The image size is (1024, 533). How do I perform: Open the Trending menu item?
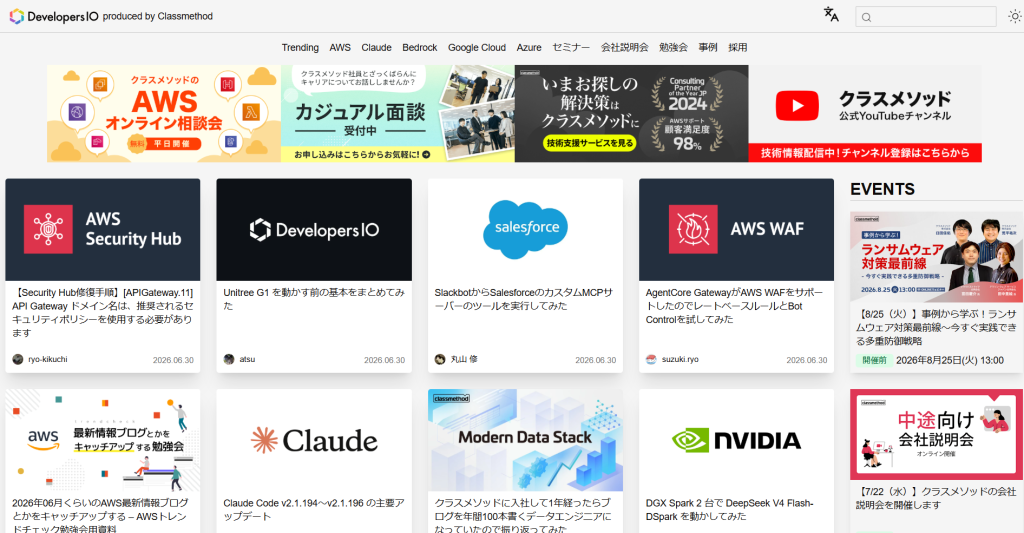[300, 48]
